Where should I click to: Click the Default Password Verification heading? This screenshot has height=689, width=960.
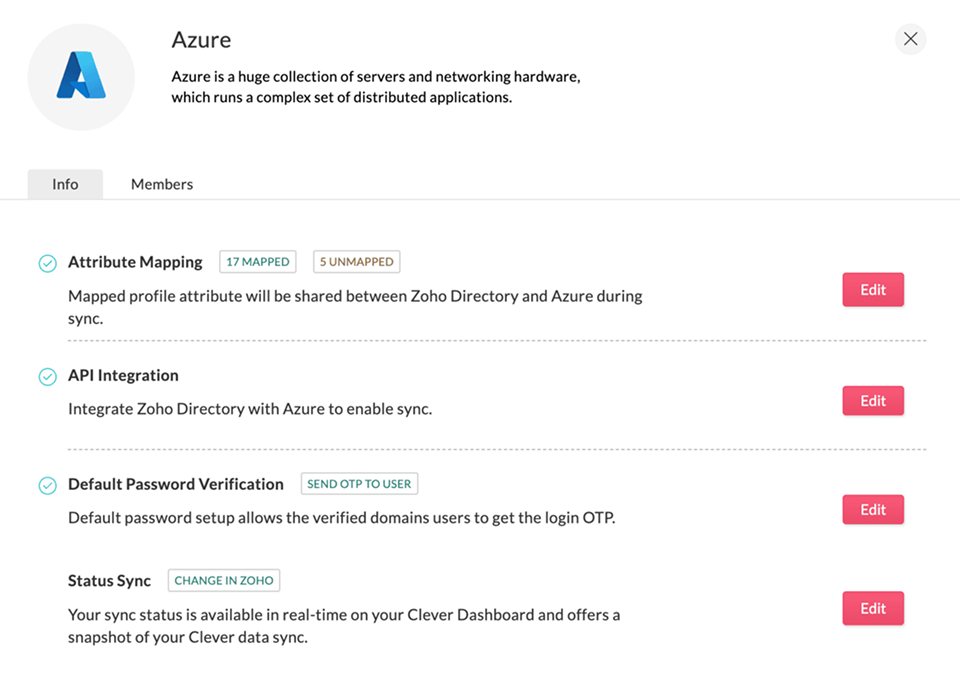coord(176,484)
